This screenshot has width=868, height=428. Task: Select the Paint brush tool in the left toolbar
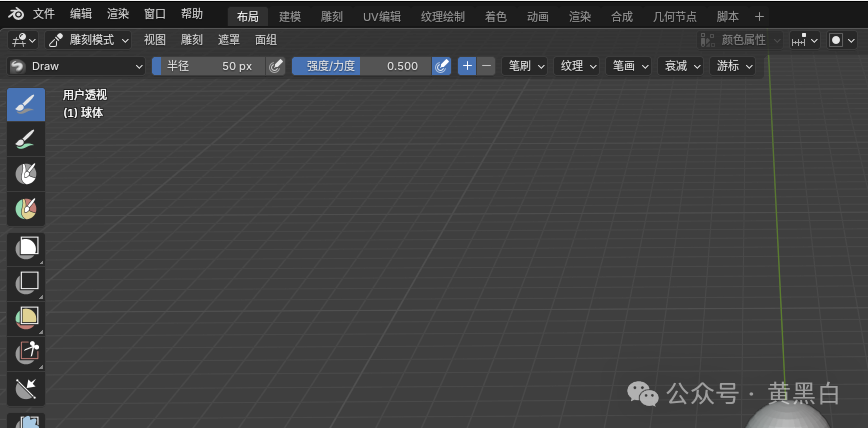pyautogui.click(x=26, y=139)
